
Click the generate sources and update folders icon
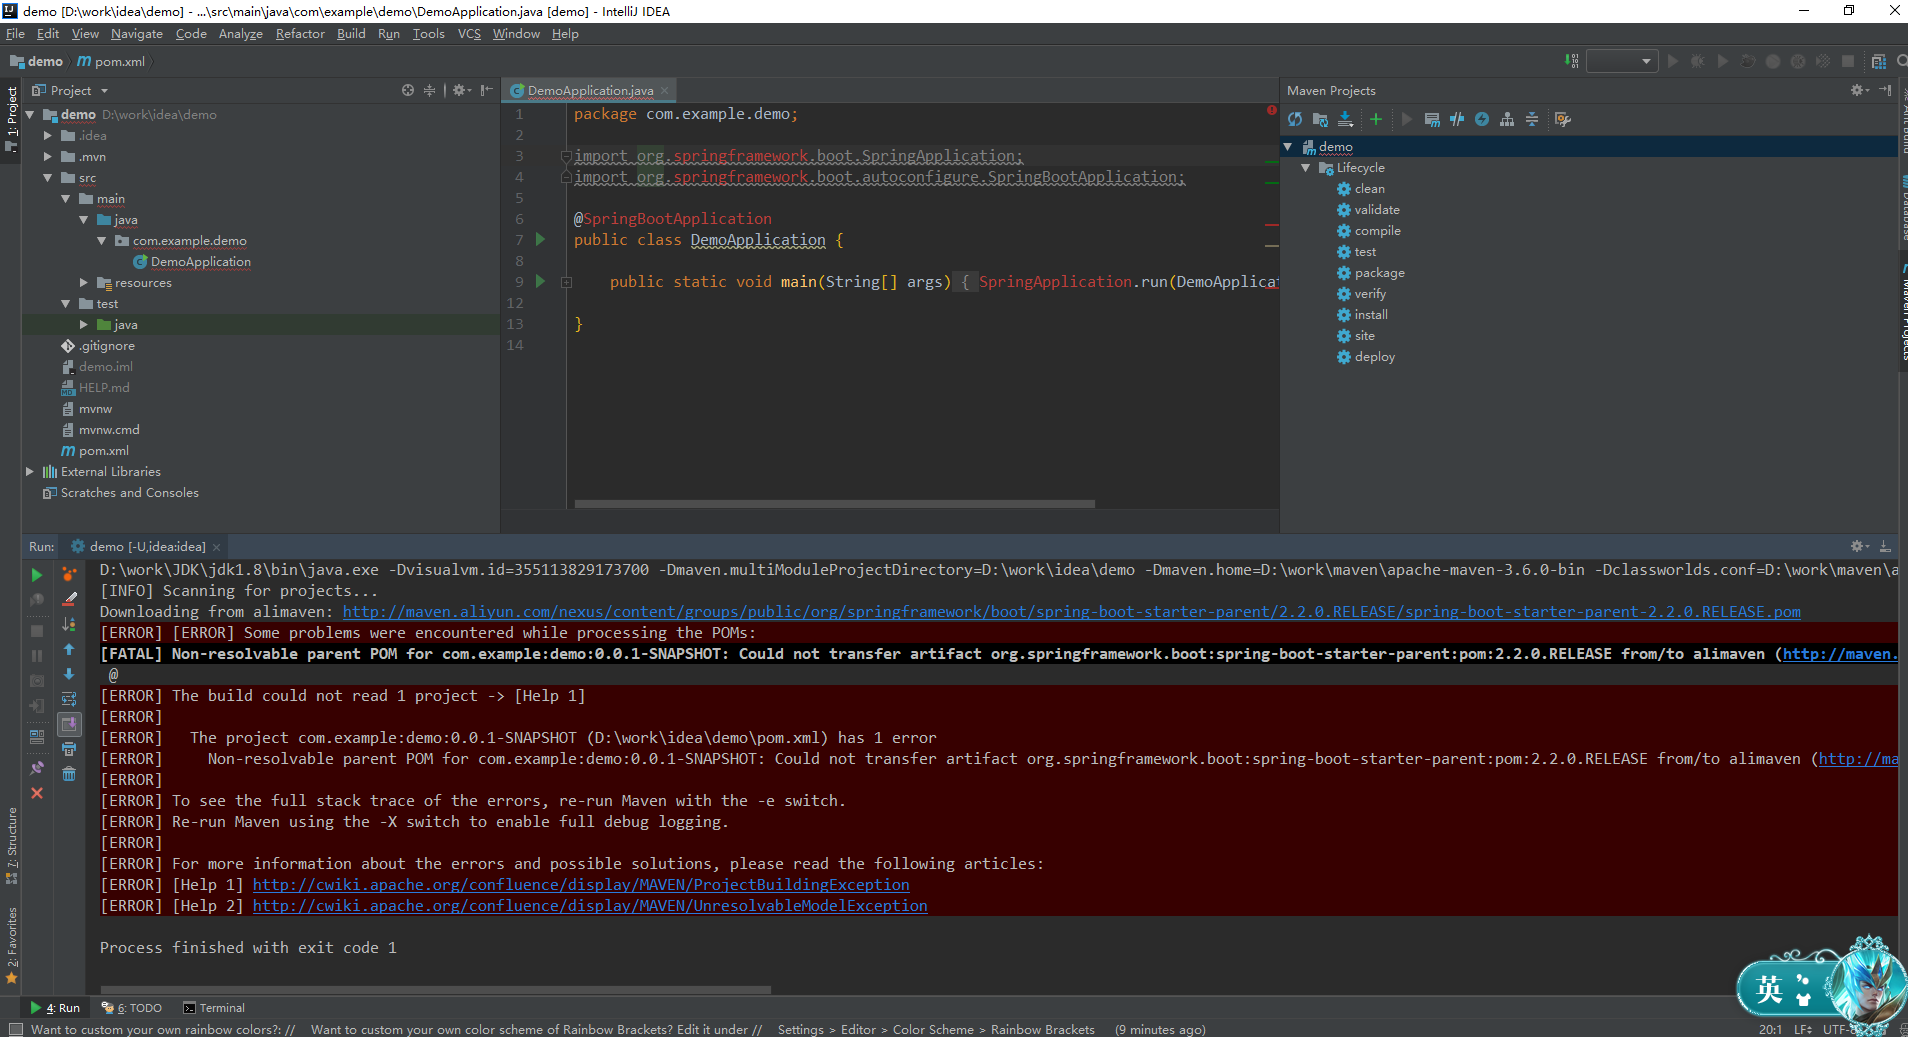pyautogui.click(x=1320, y=119)
